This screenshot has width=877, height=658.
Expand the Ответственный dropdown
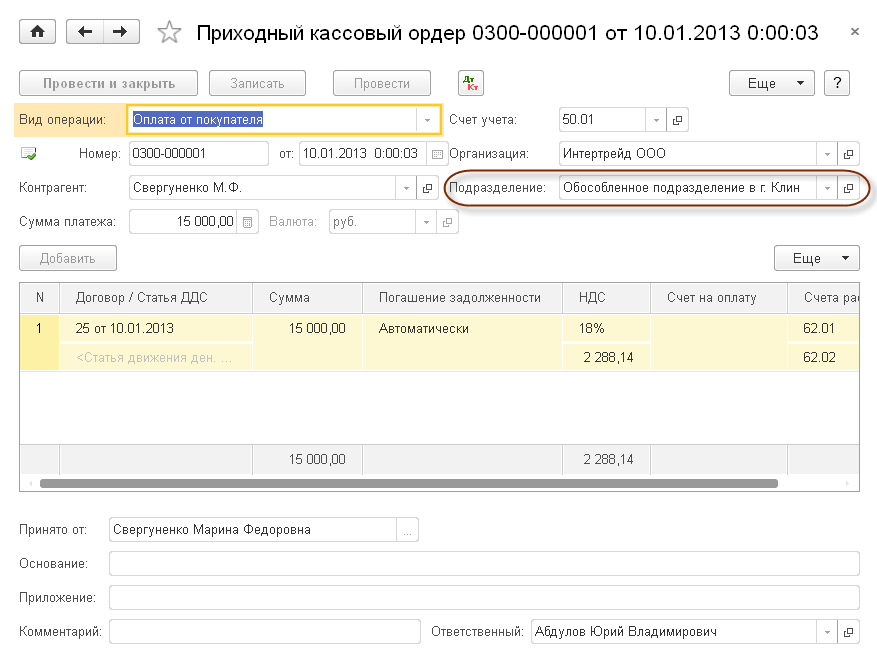[827, 632]
